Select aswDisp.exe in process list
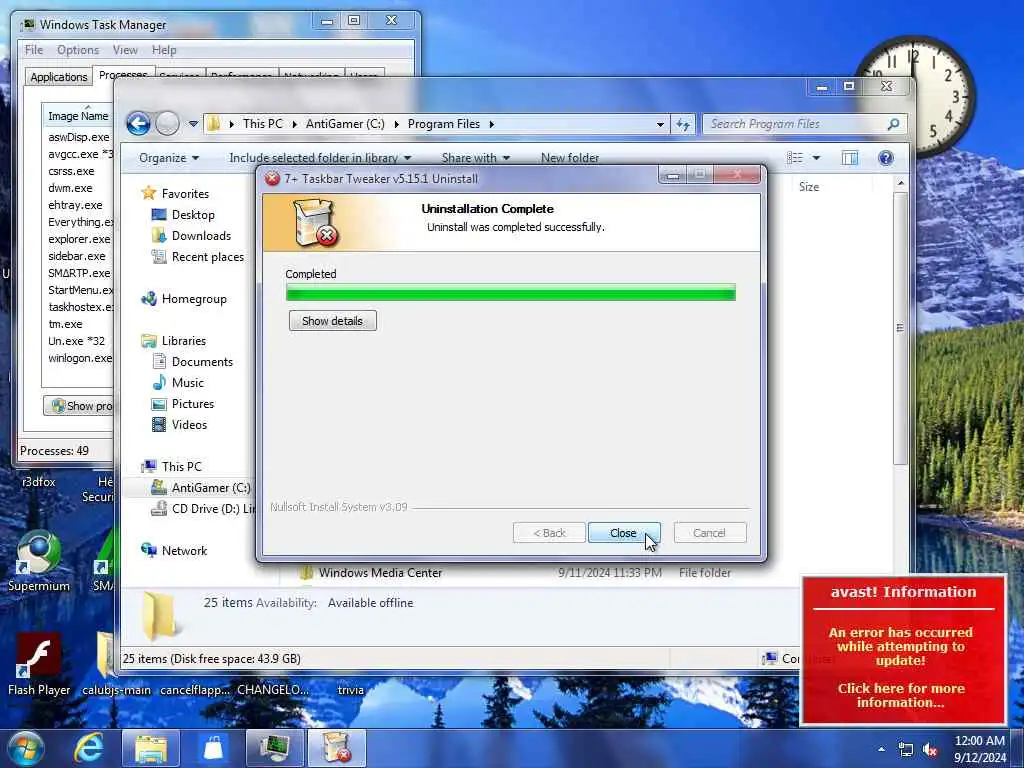The width and height of the screenshot is (1024, 768). [78, 137]
